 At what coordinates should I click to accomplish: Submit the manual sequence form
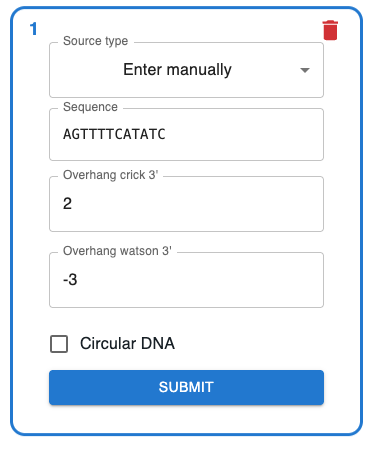[x=186, y=387]
